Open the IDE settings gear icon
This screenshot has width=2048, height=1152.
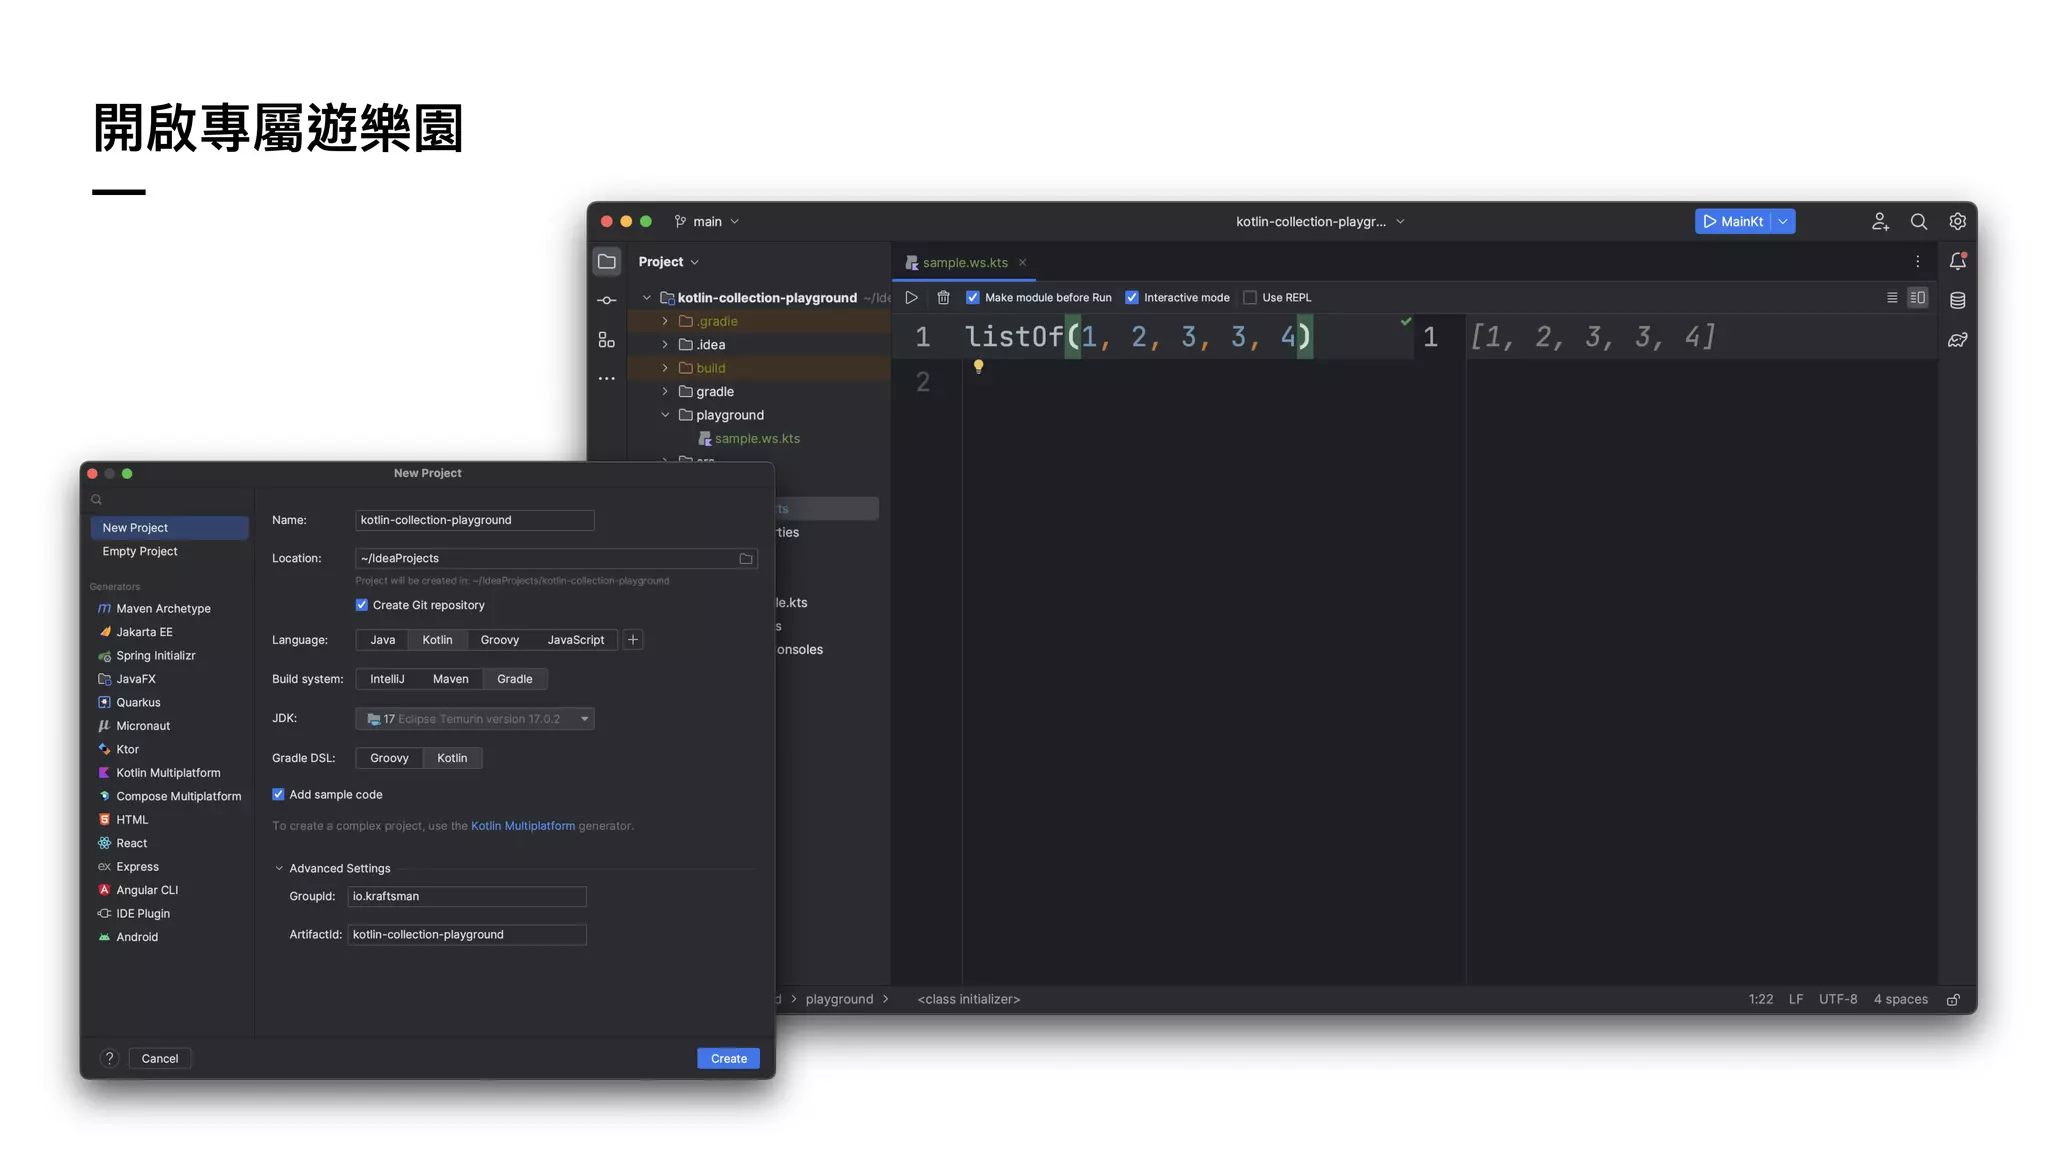click(x=1957, y=222)
